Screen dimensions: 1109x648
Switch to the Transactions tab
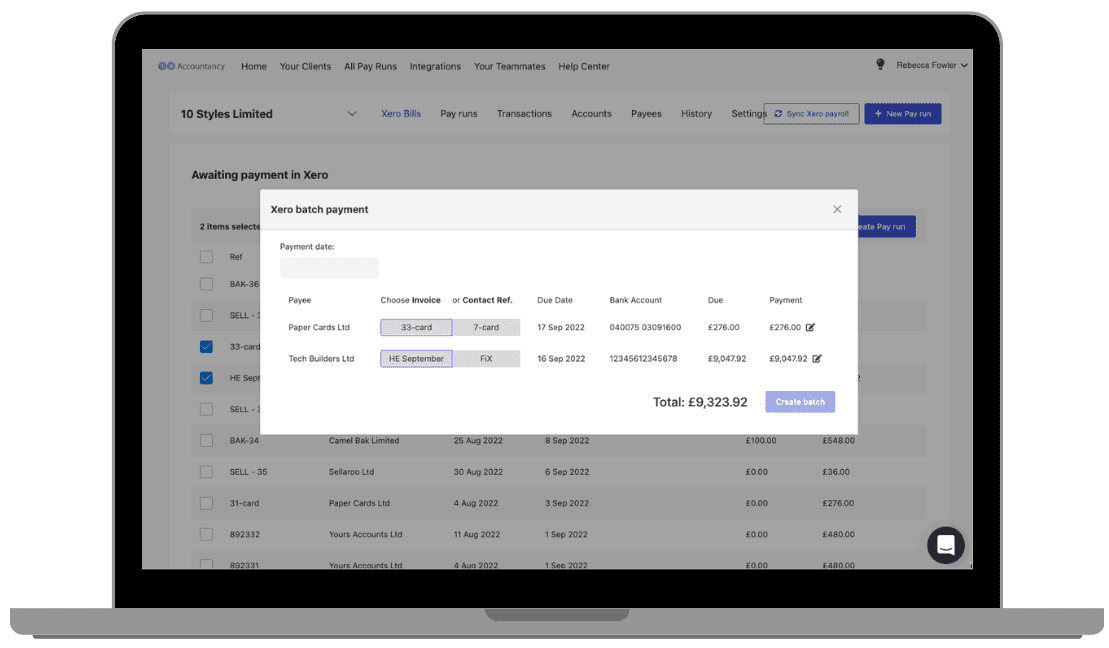[x=524, y=113]
